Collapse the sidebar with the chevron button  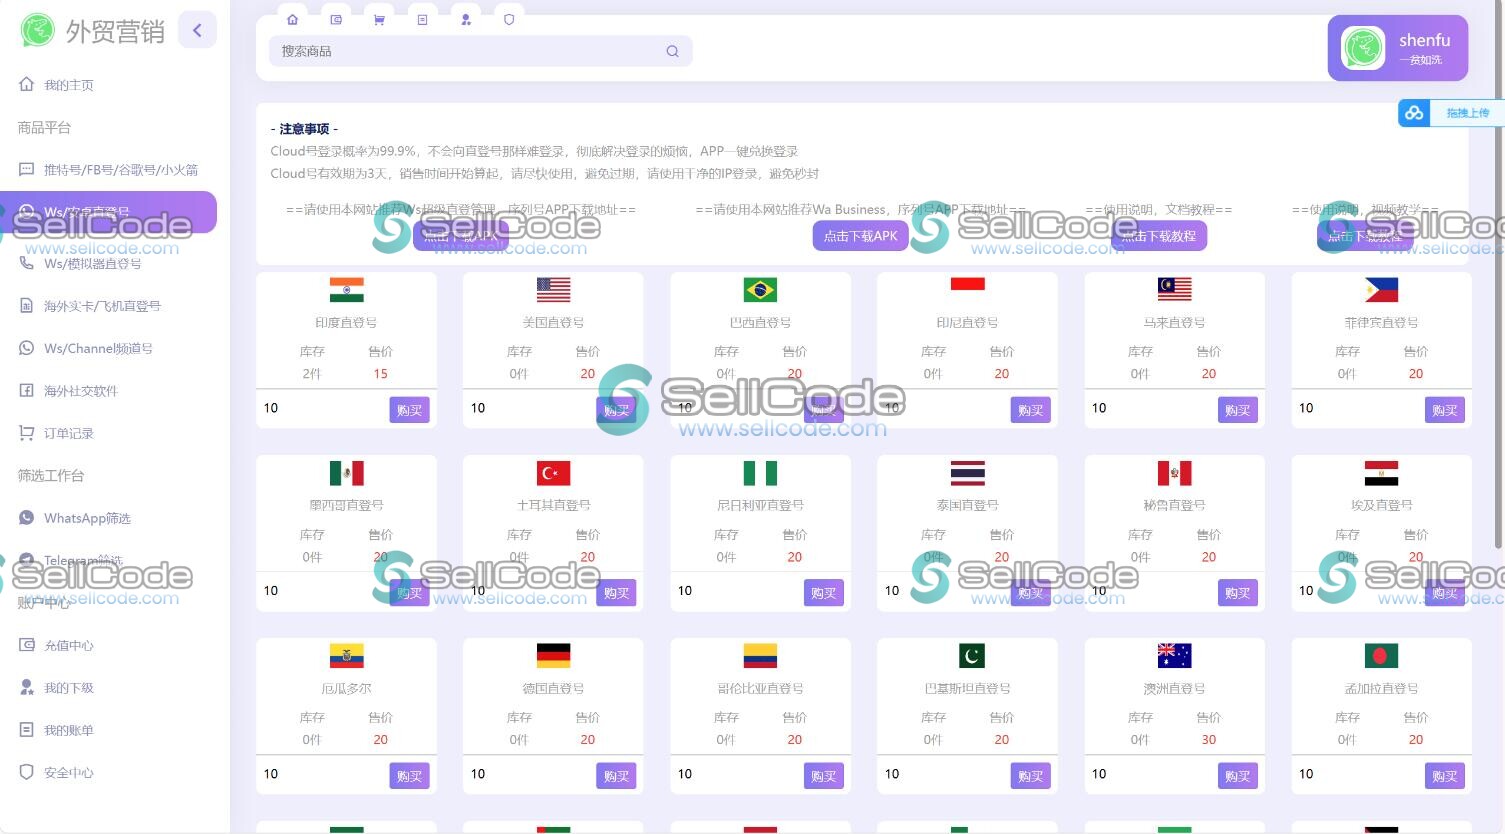pos(197,30)
